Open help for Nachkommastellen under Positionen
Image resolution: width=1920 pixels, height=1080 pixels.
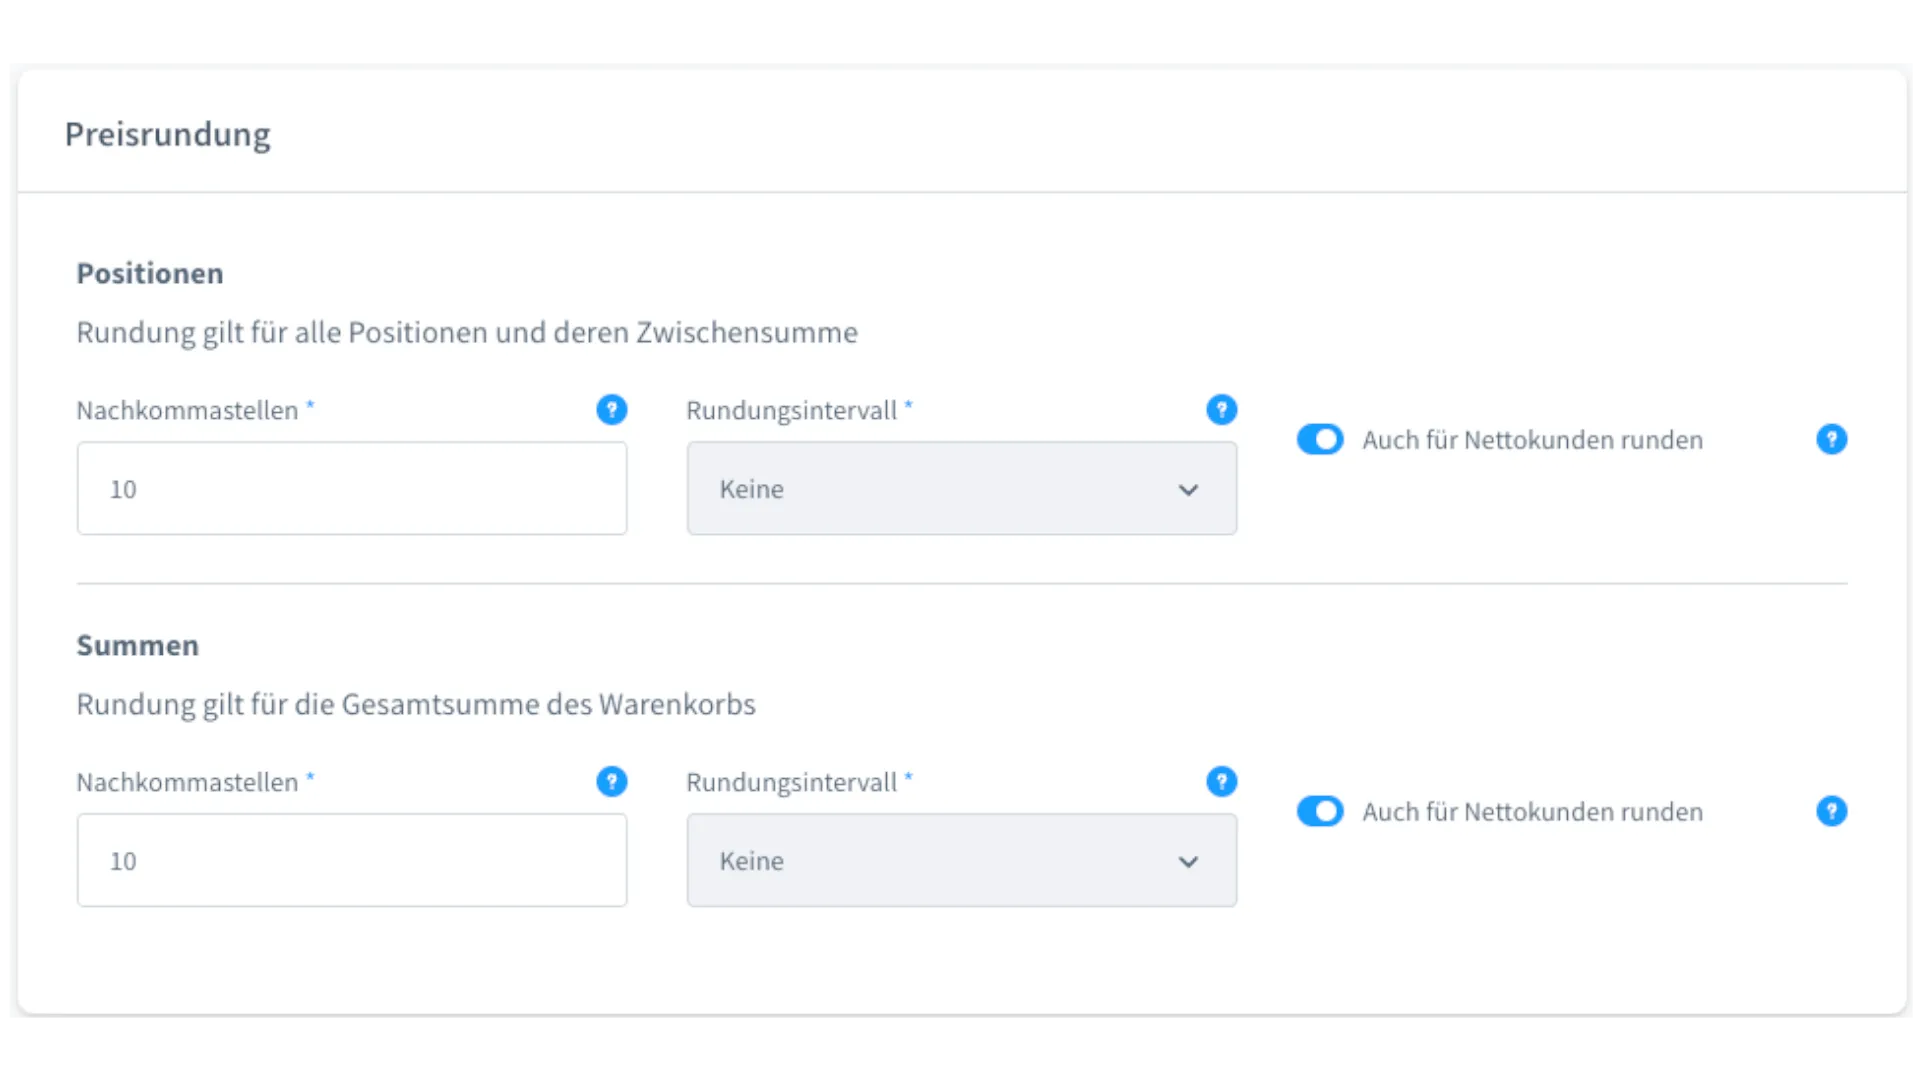coord(612,410)
